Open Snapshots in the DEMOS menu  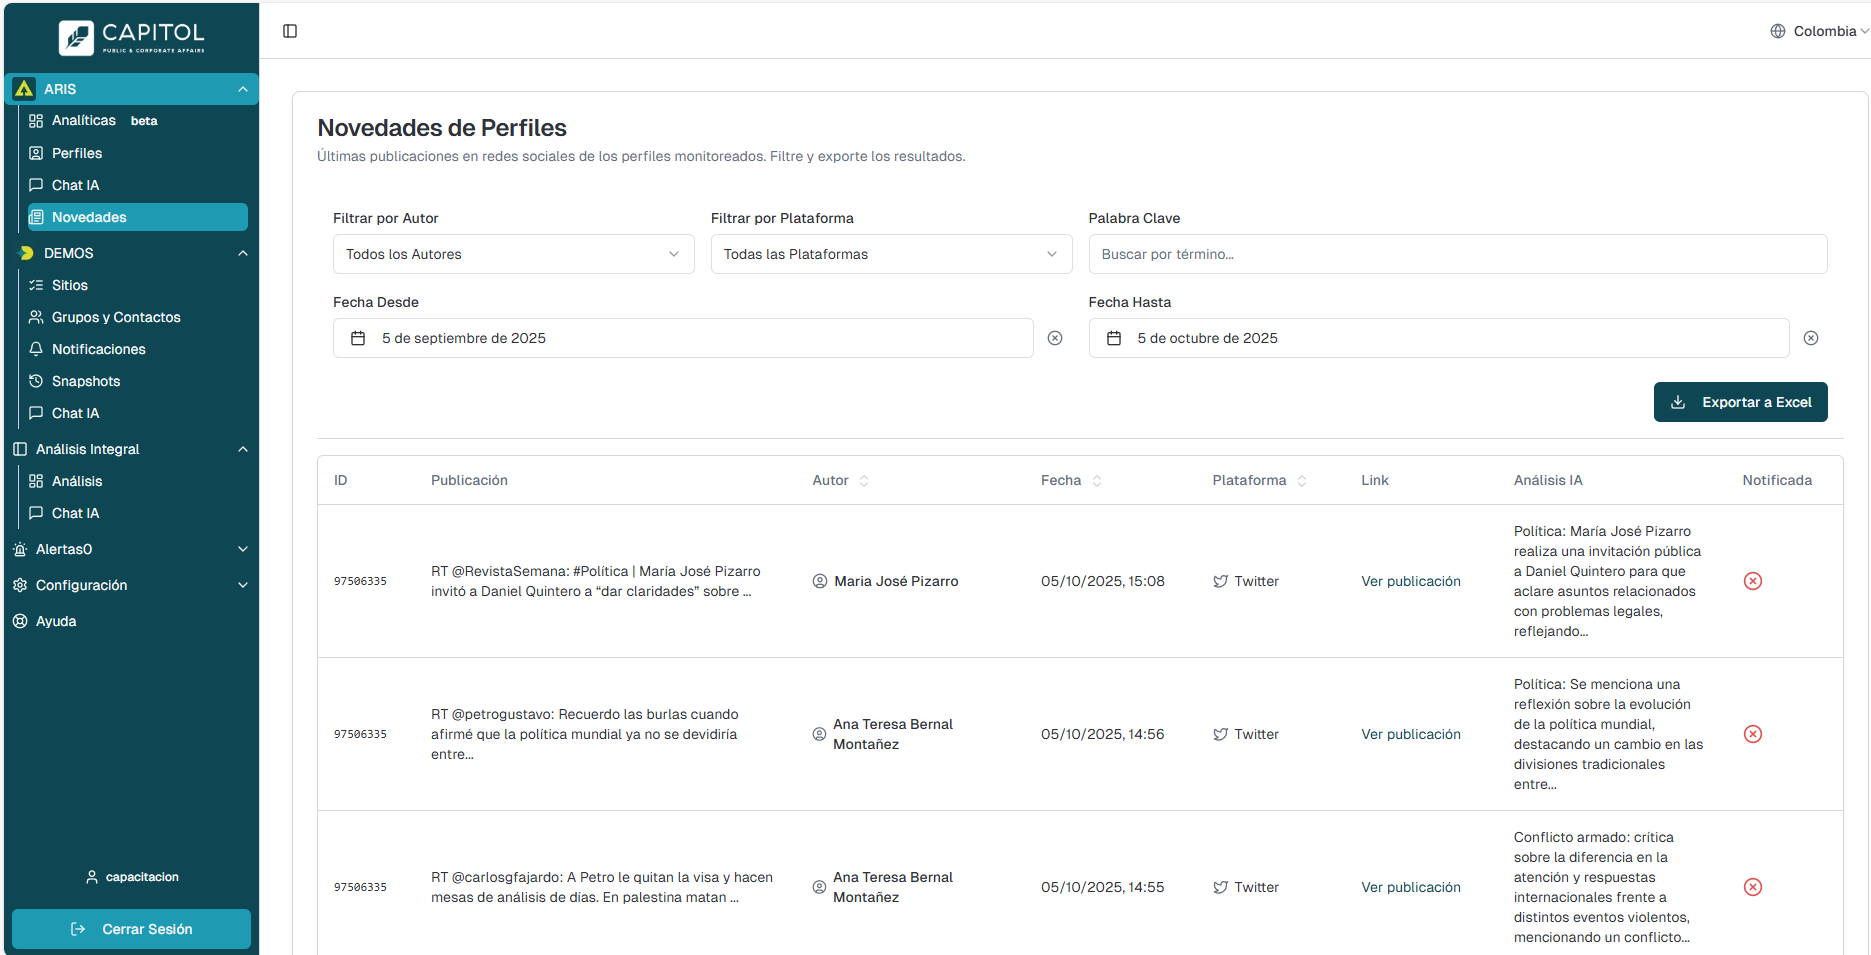[x=86, y=381]
